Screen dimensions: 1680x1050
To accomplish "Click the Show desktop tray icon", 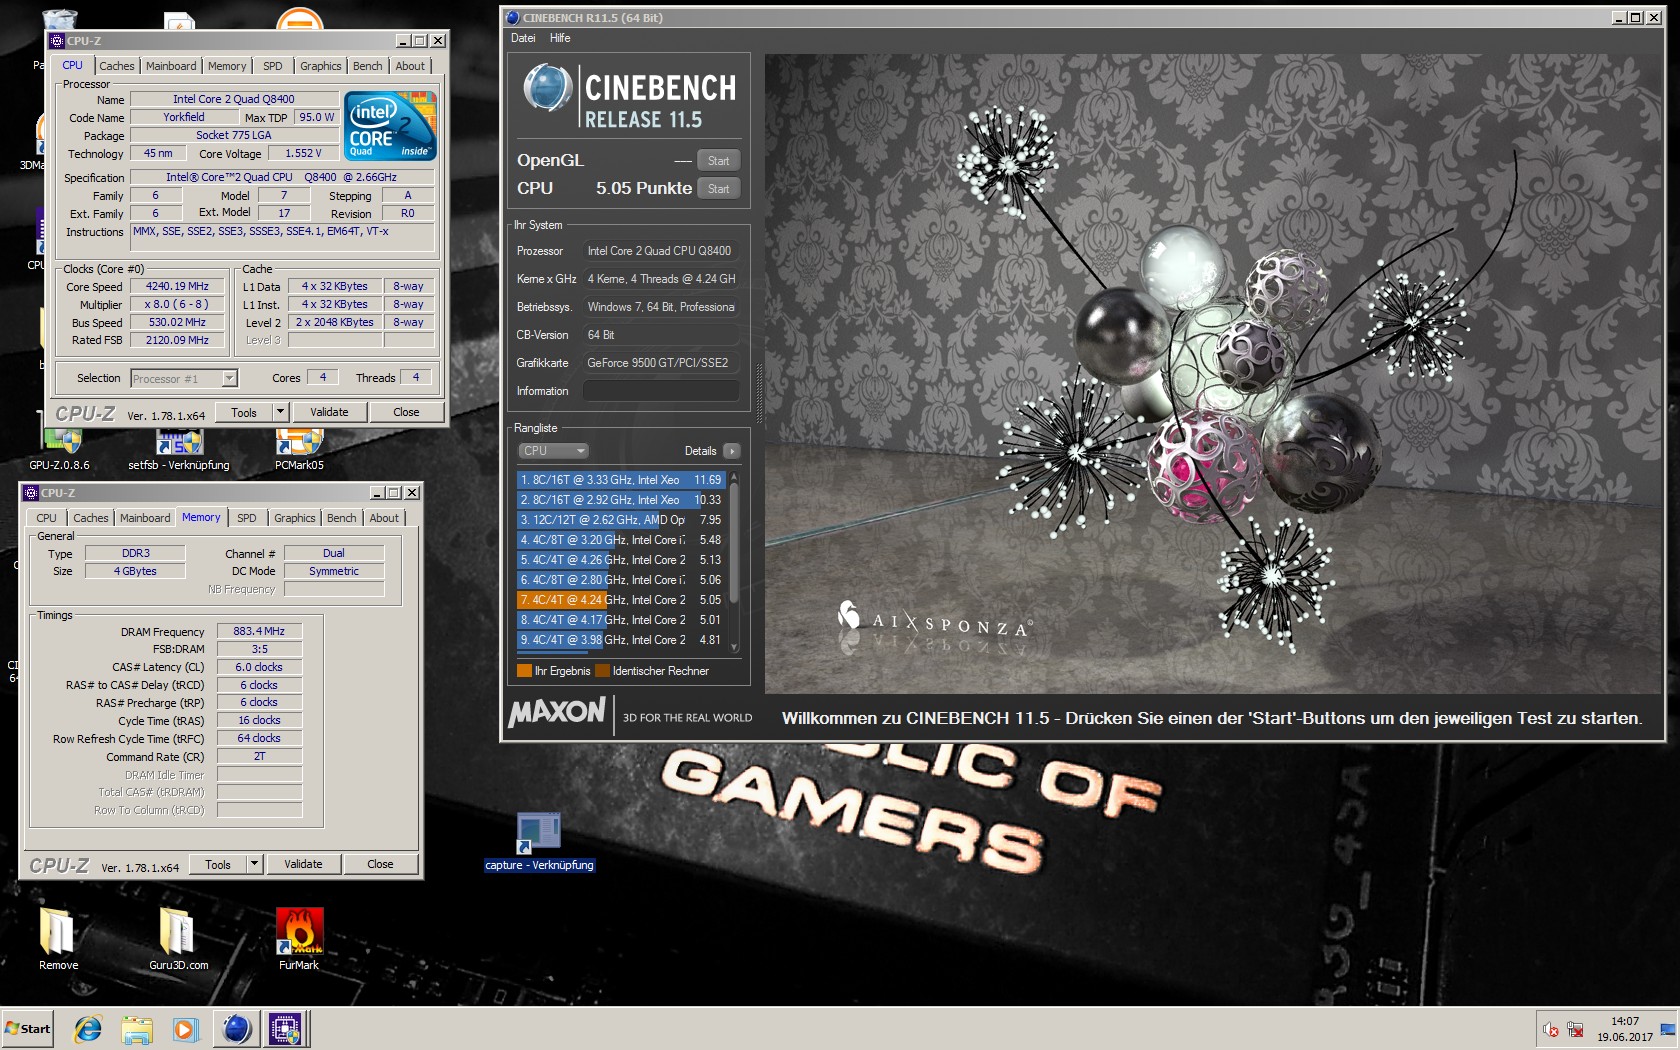I will [1668, 1029].
